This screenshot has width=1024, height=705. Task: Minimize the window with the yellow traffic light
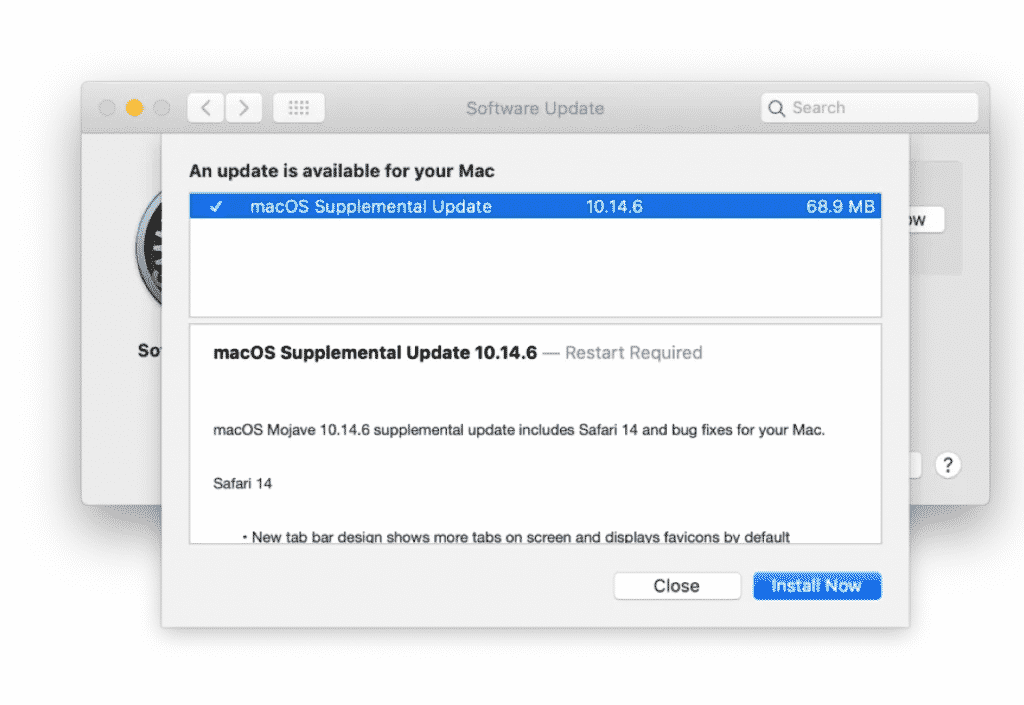pos(134,107)
